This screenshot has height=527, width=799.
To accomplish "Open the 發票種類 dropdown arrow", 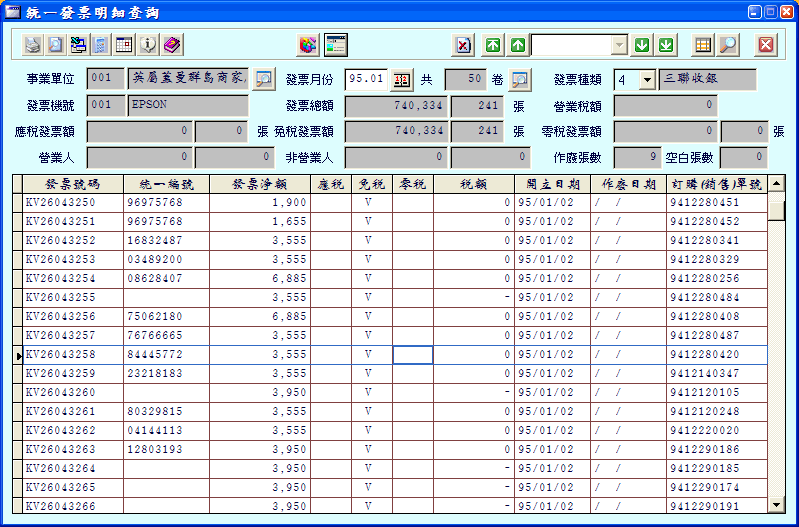I will tap(646, 79).
